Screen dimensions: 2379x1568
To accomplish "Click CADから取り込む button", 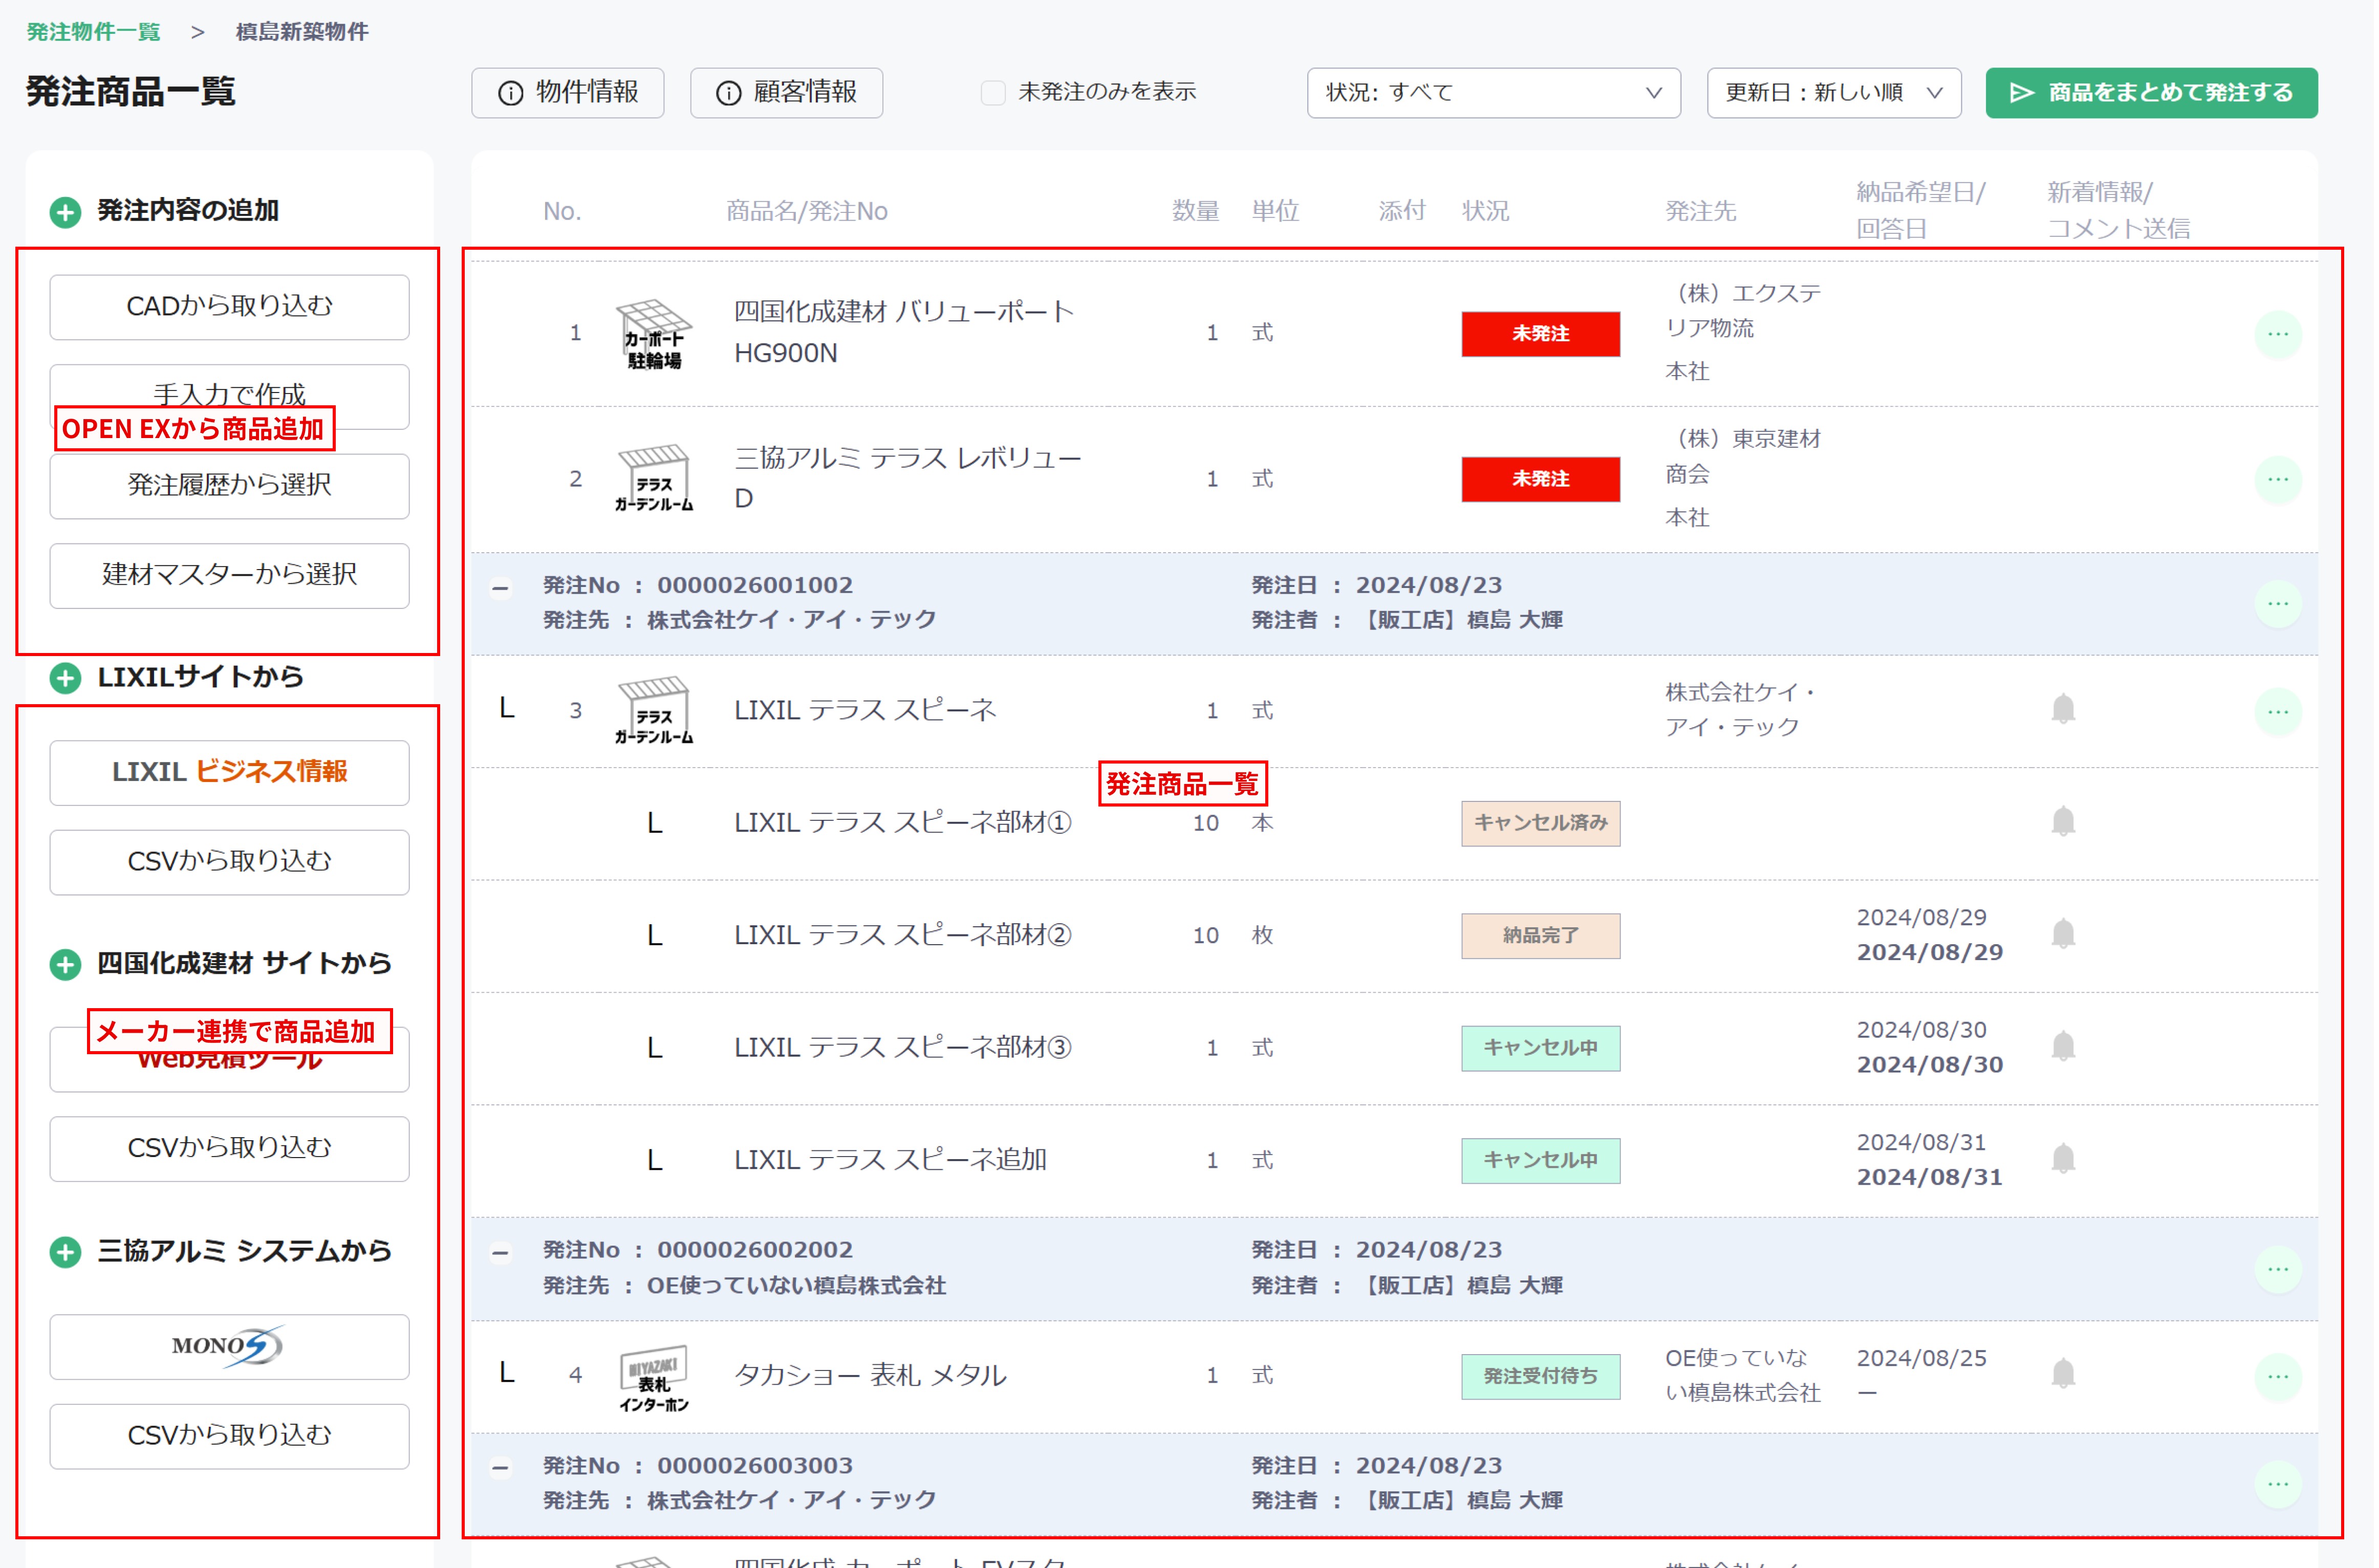I will 229,307.
